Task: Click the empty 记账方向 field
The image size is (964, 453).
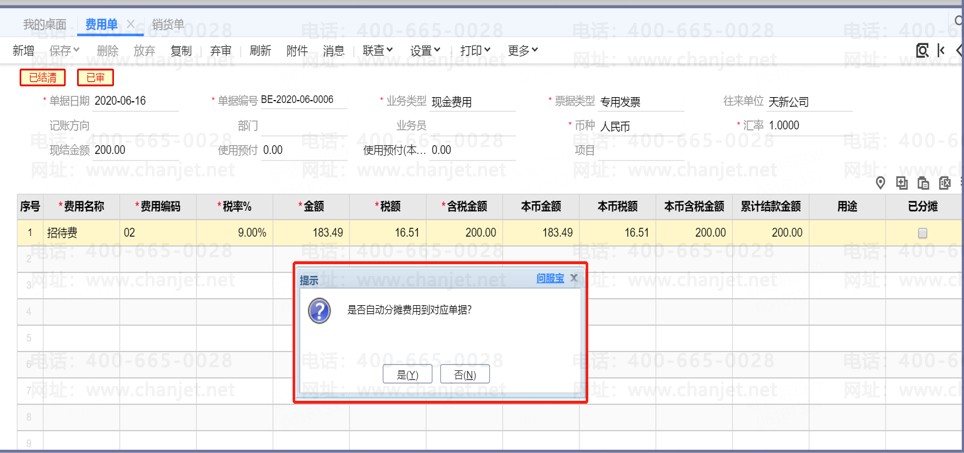Action: point(135,126)
